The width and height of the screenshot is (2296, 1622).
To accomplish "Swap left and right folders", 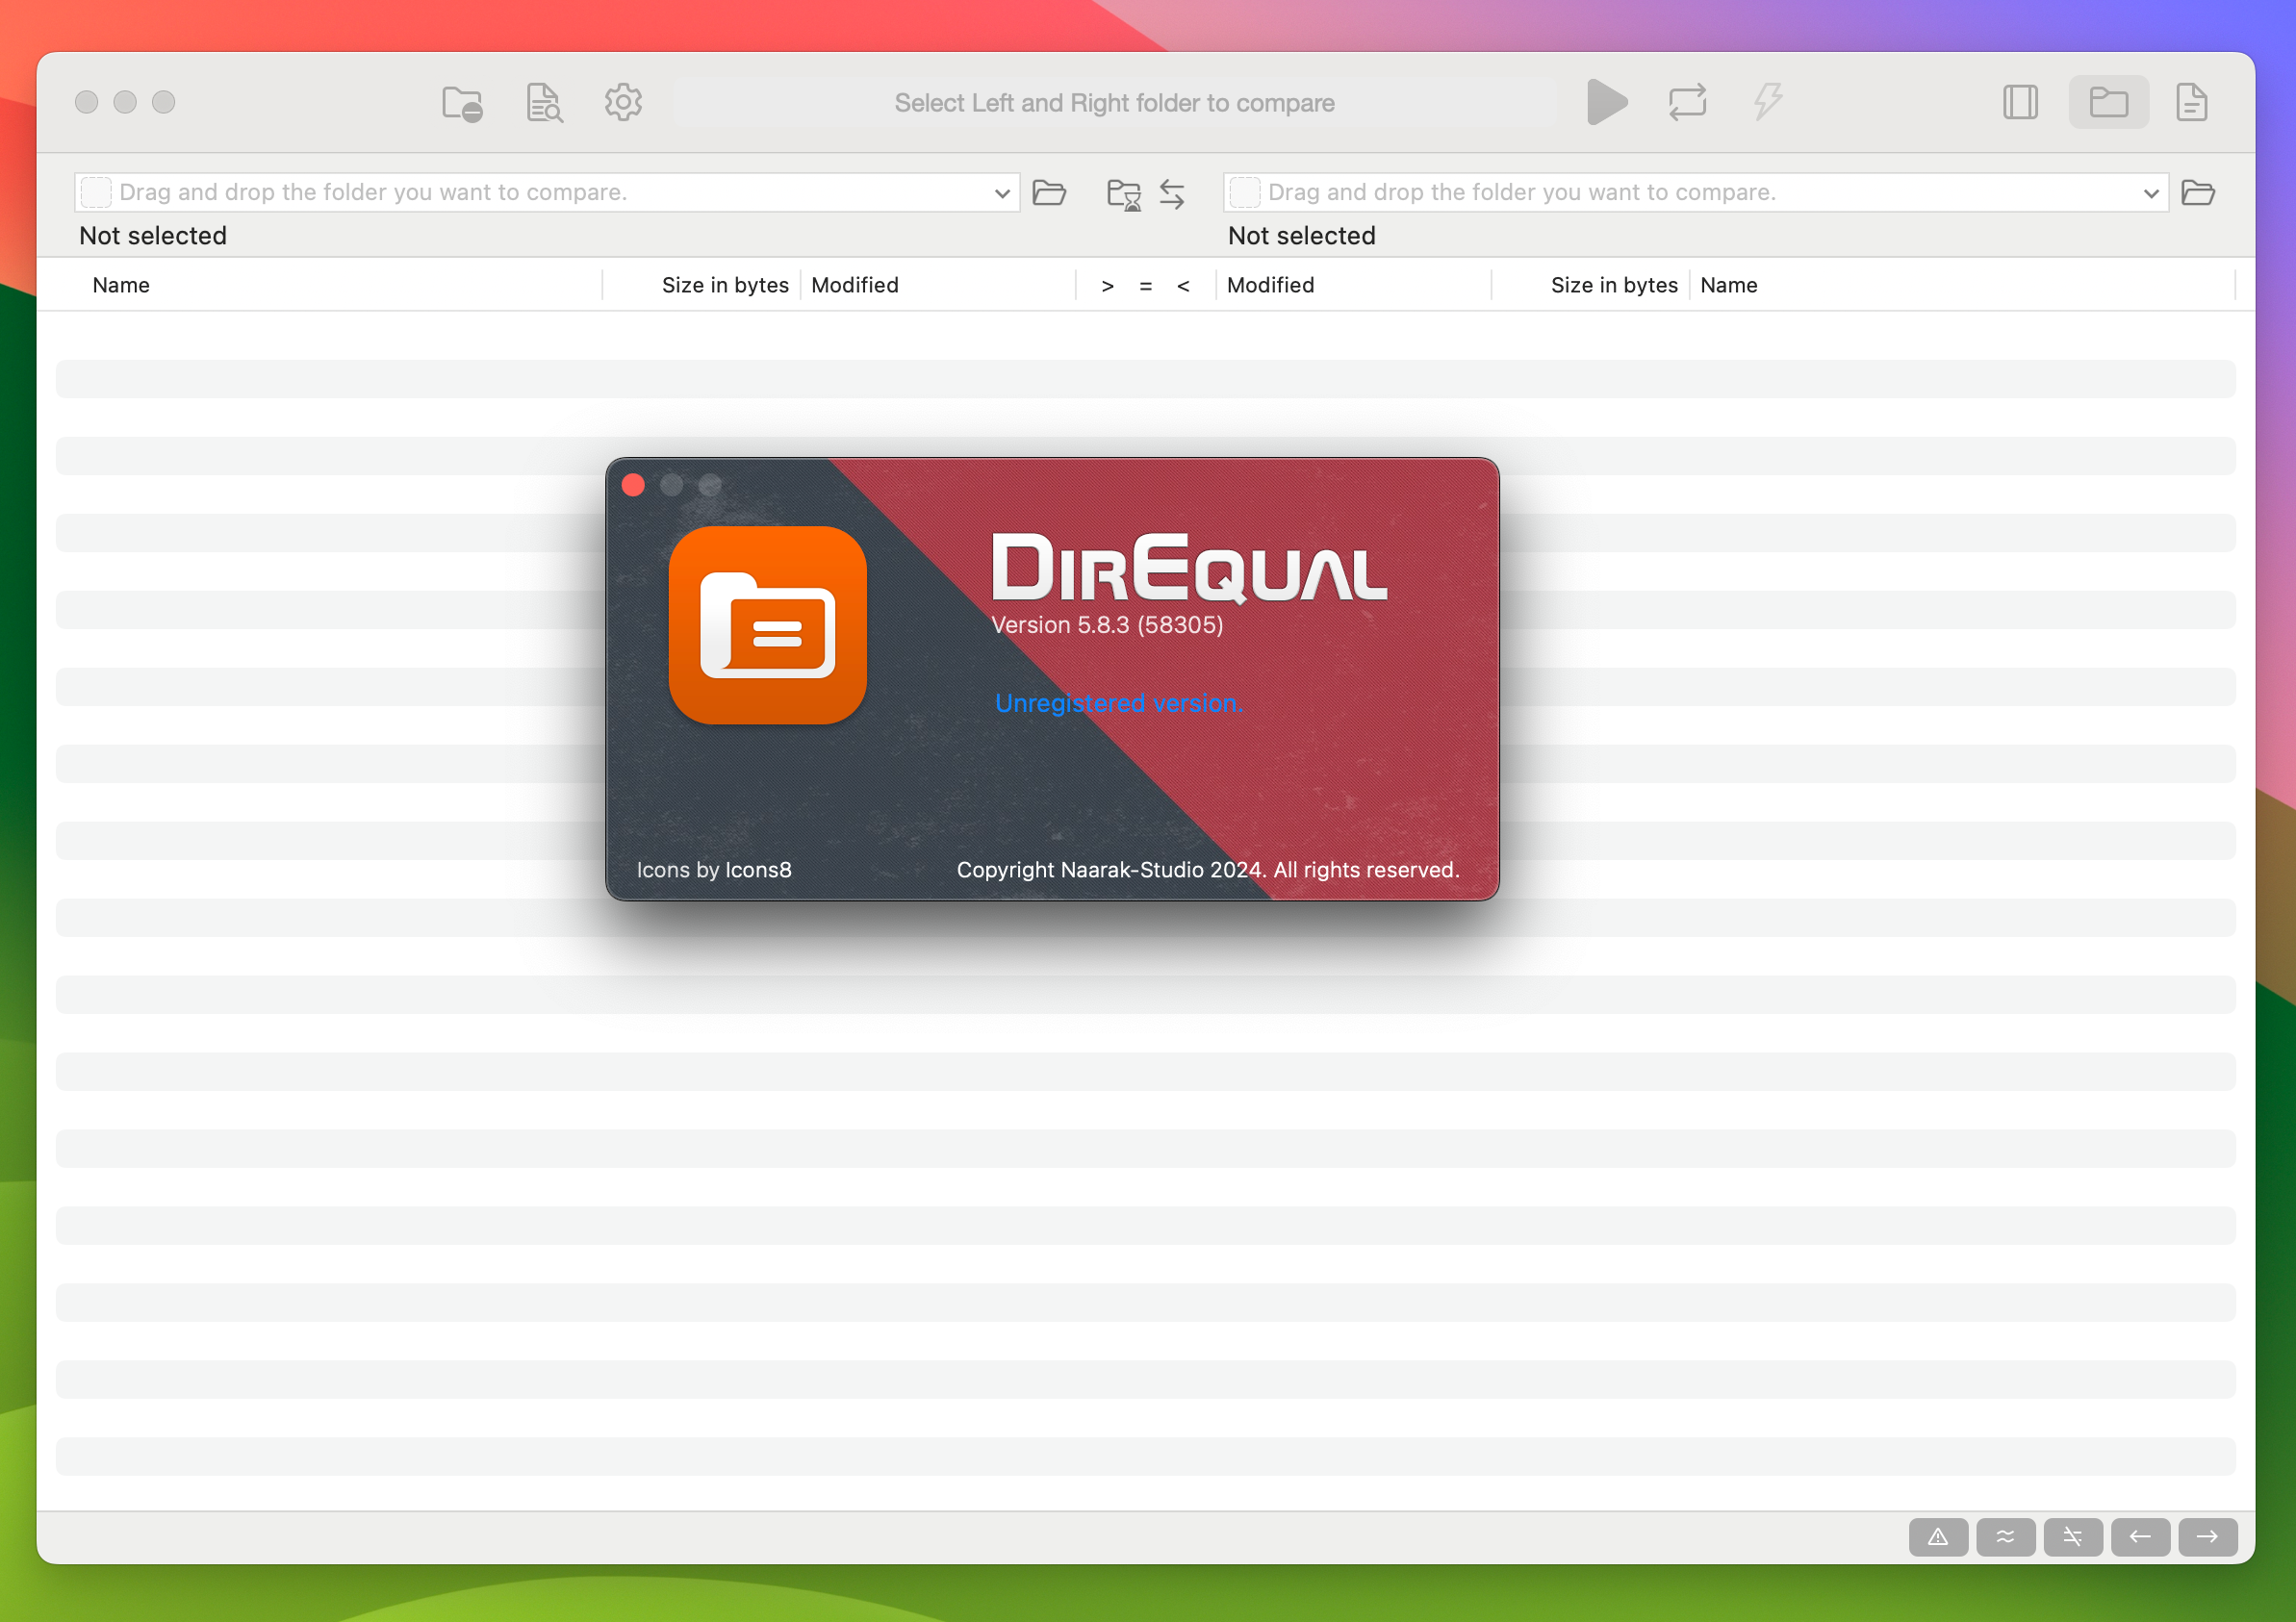I will coord(1172,194).
